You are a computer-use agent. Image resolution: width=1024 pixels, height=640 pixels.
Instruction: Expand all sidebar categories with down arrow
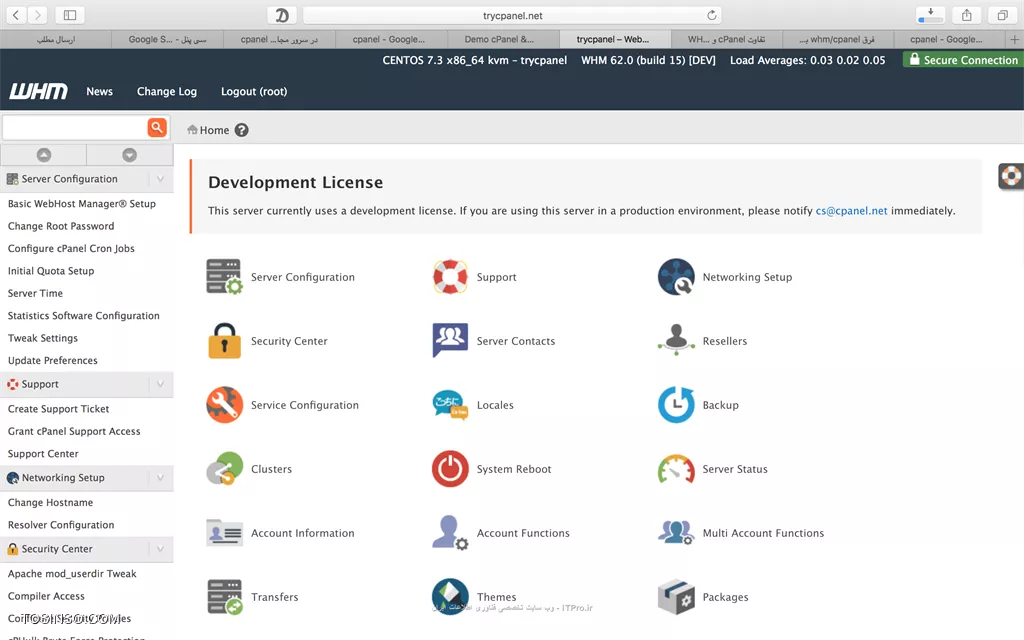point(129,155)
